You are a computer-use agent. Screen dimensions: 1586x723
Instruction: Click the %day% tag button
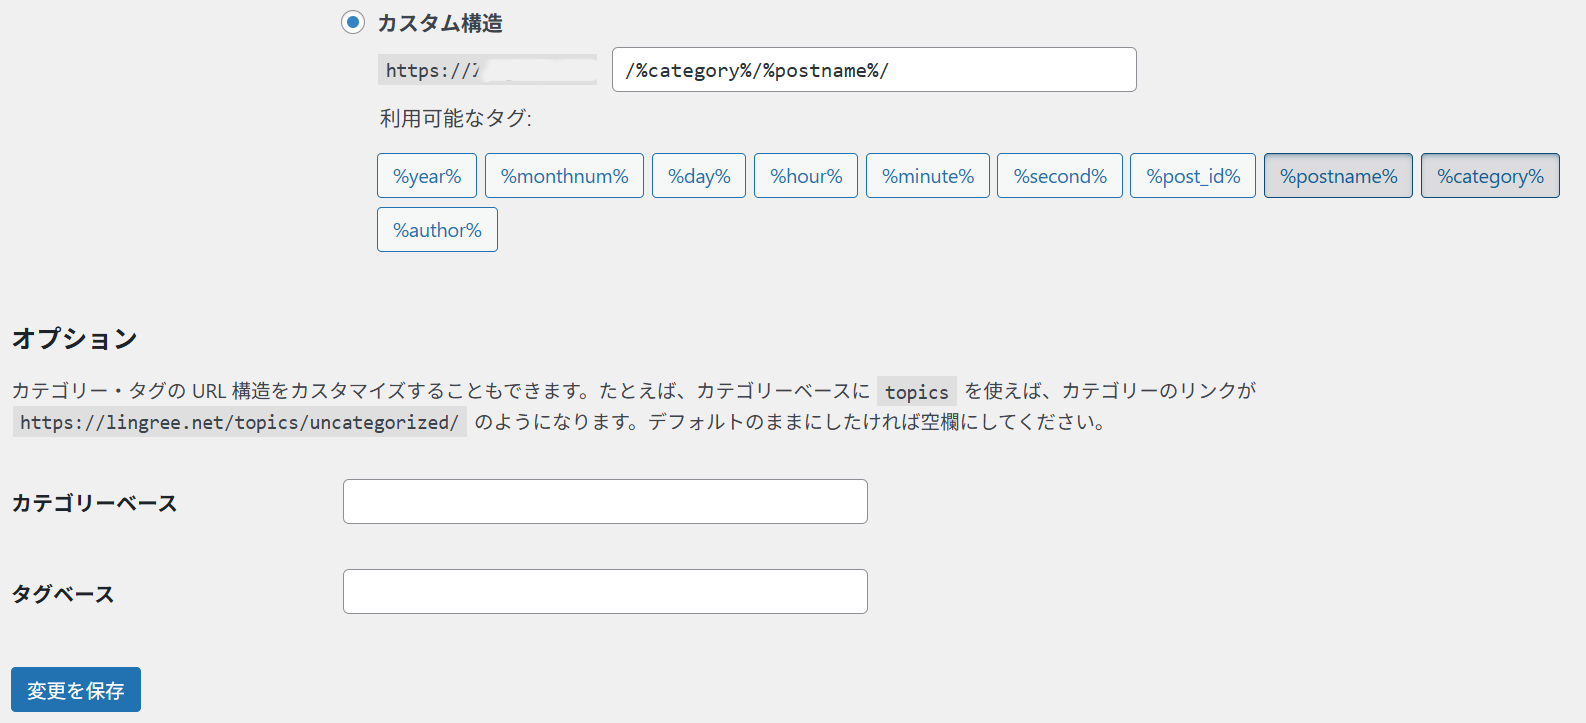click(699, 176)
